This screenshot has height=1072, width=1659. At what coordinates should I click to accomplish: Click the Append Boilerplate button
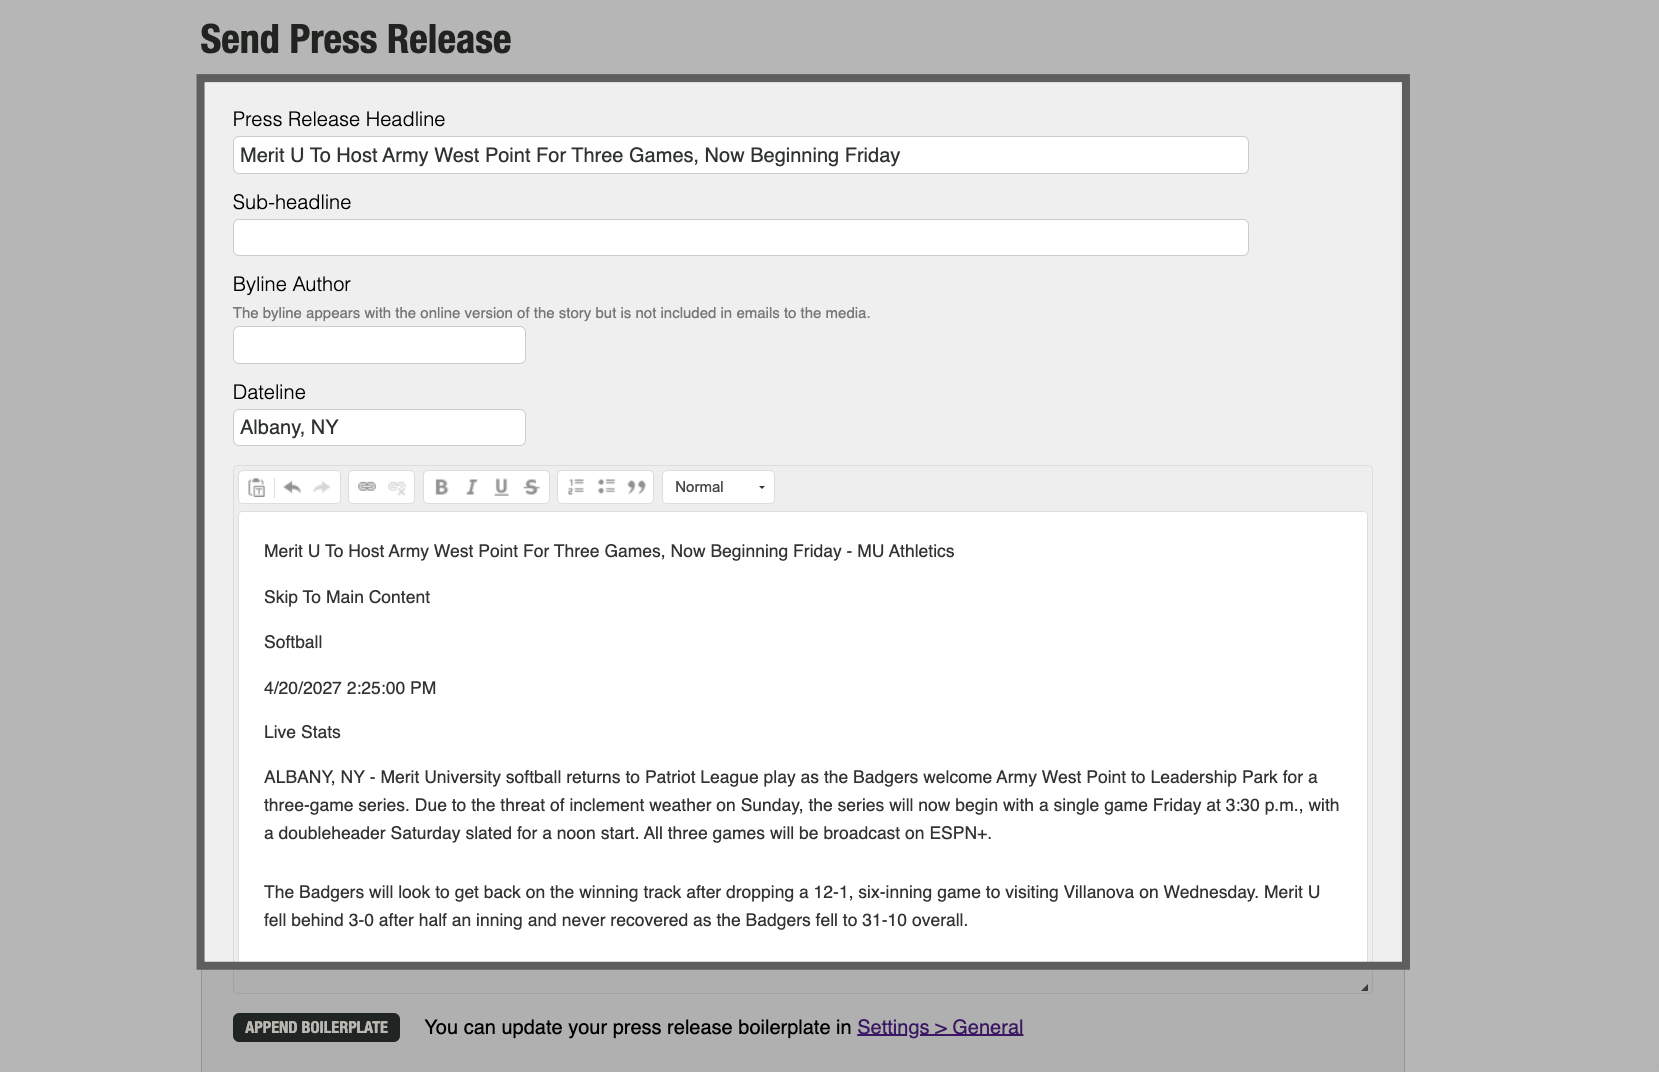[x=315, y=1027]
